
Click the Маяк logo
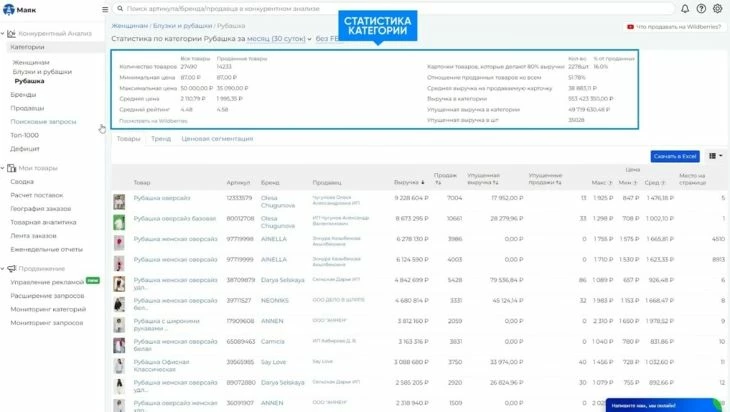pyautogui.click(x=19, y=10)
